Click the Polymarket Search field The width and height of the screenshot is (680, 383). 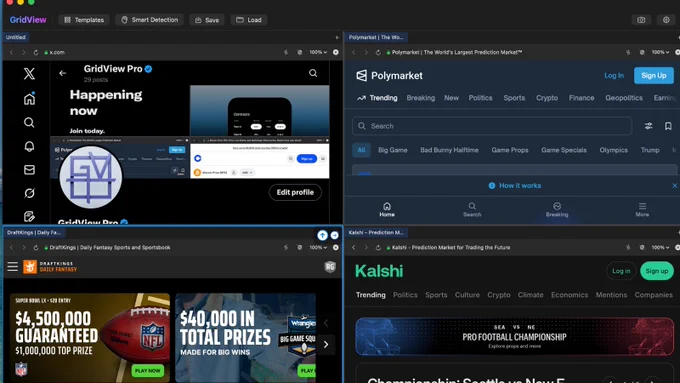coord(492,126)
